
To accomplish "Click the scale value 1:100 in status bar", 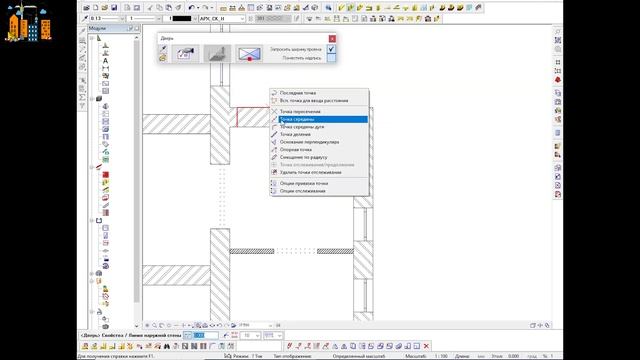I will click(x=441, y=356).
